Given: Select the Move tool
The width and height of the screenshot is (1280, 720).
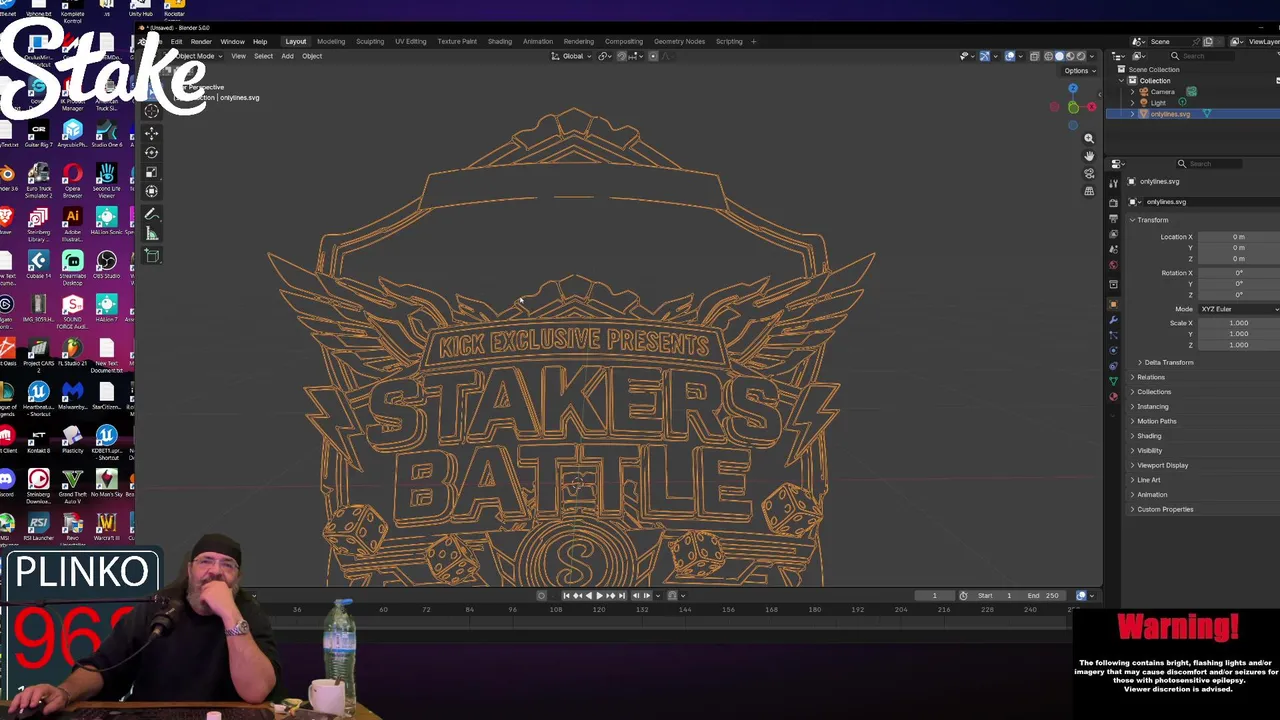Looking at the screenshot, I should coord(152,133).
